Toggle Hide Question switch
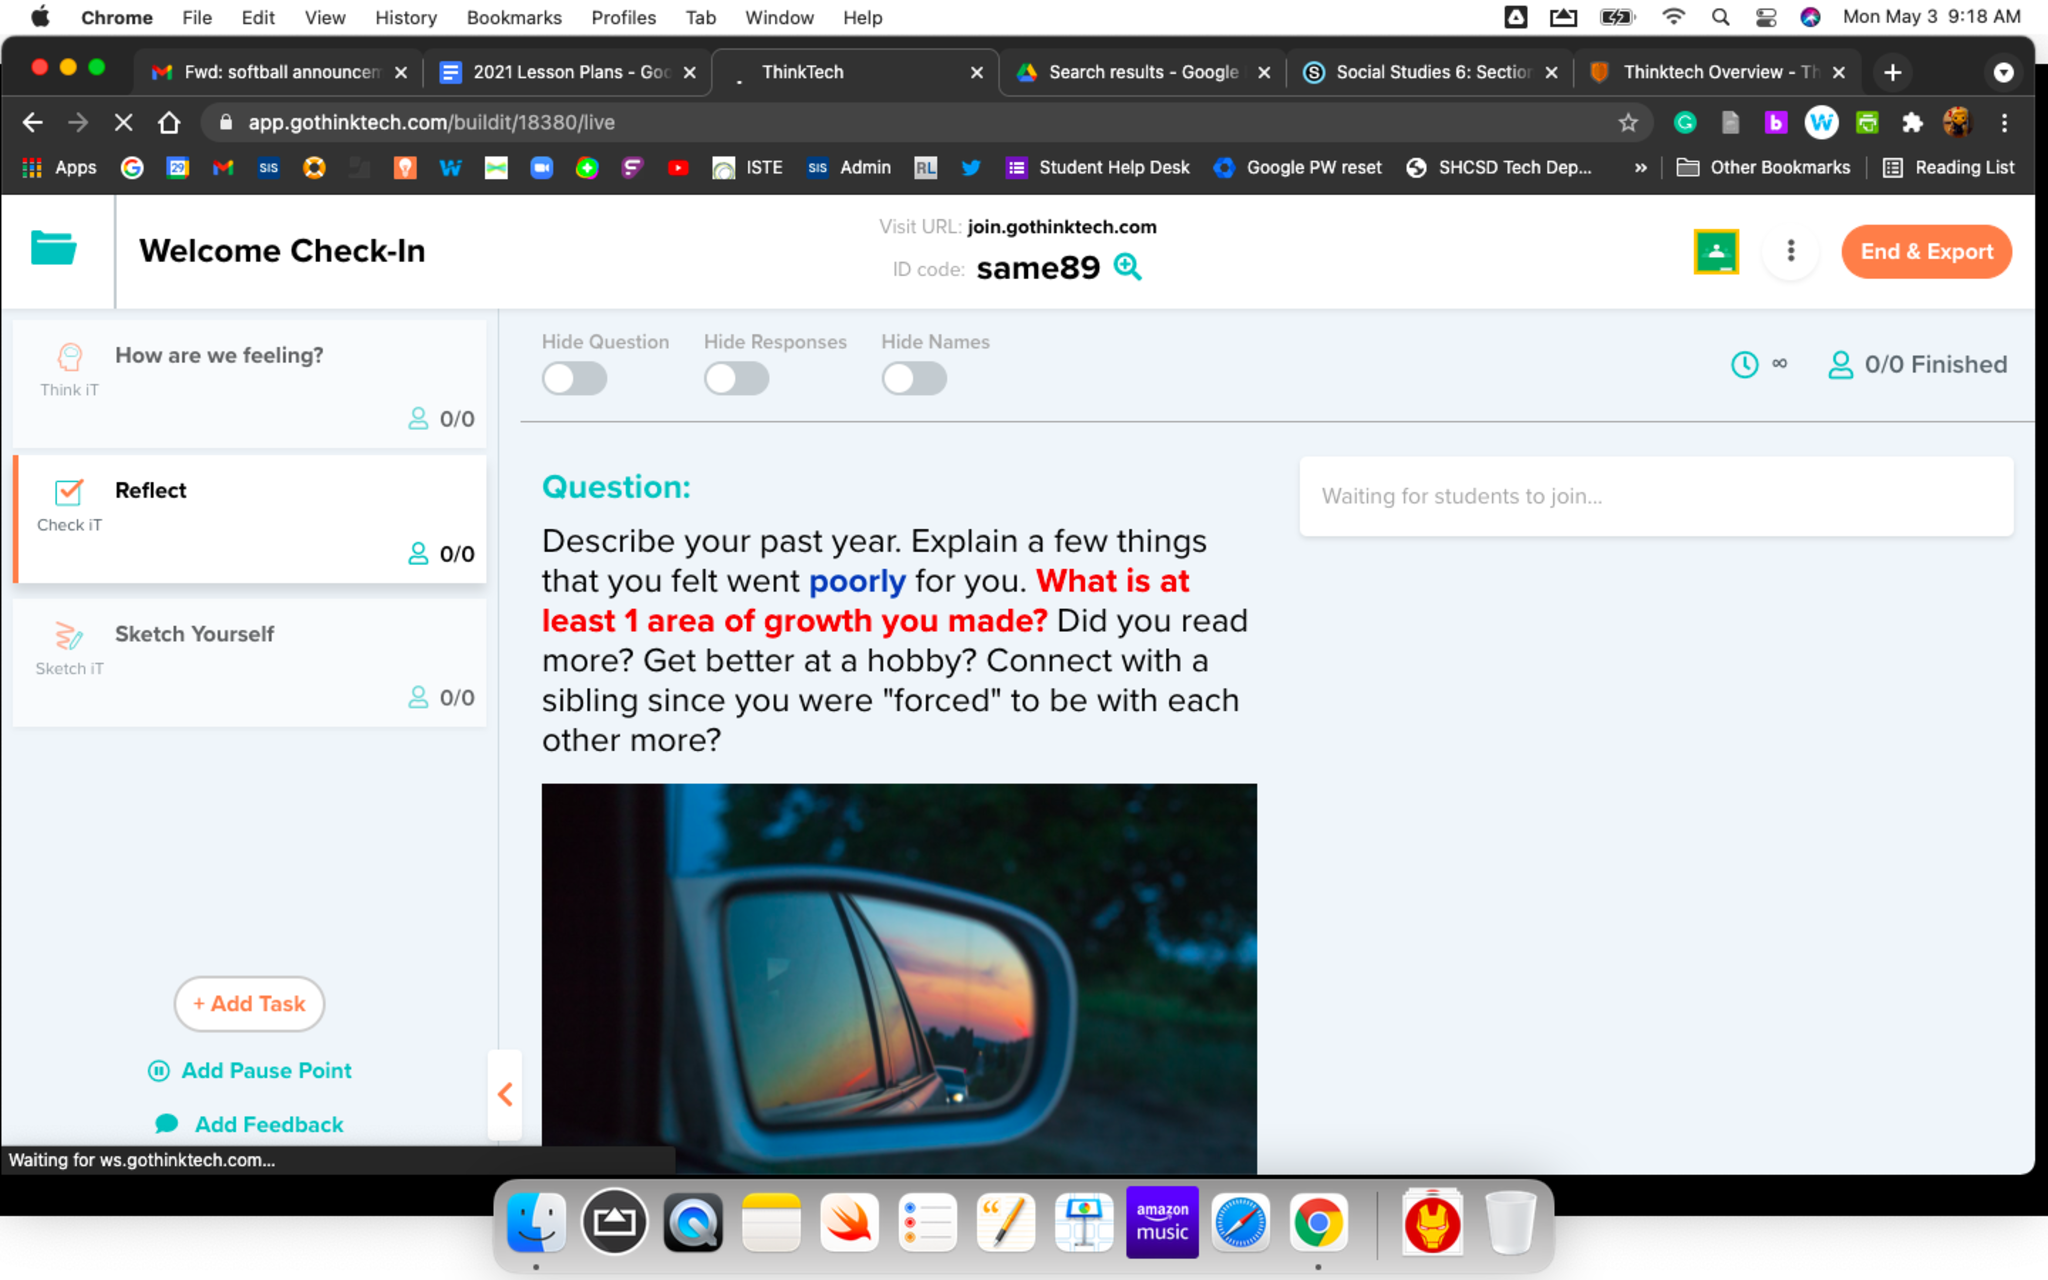 [574, 379]
